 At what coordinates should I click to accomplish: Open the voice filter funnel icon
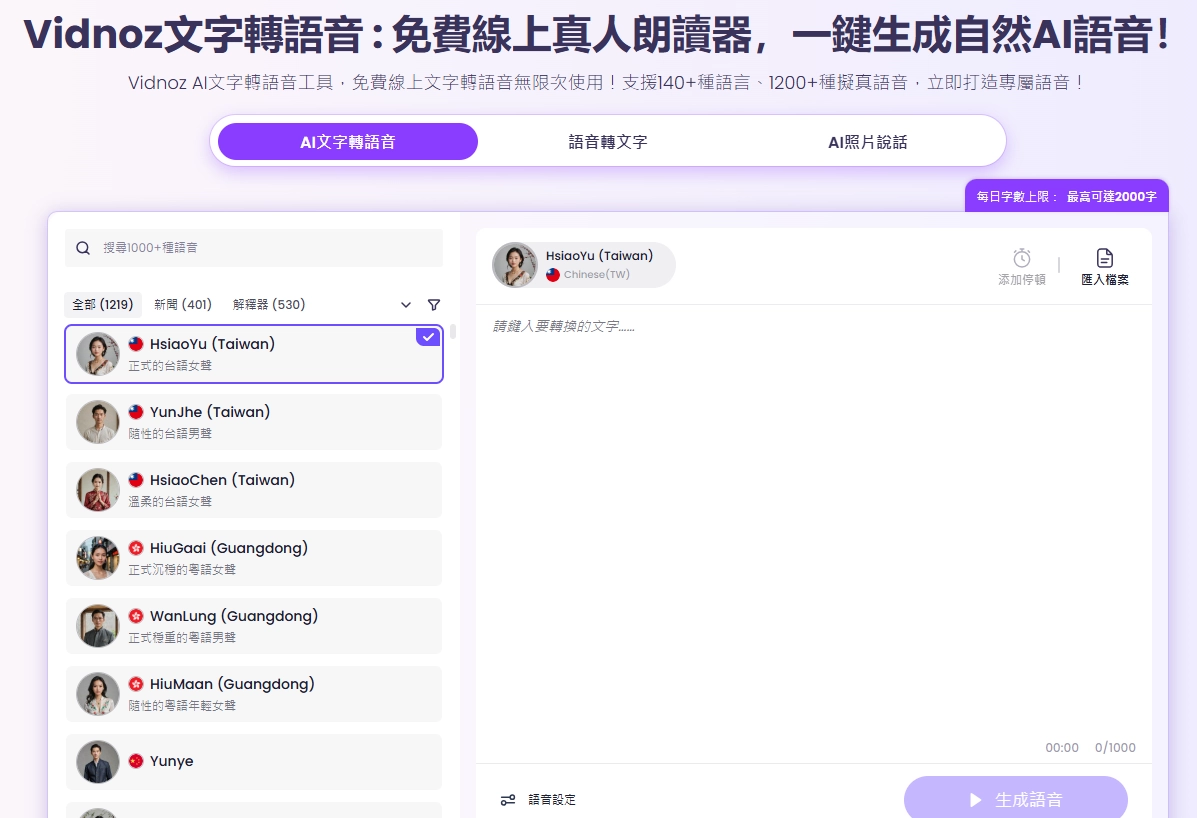(x=434, y=304)
